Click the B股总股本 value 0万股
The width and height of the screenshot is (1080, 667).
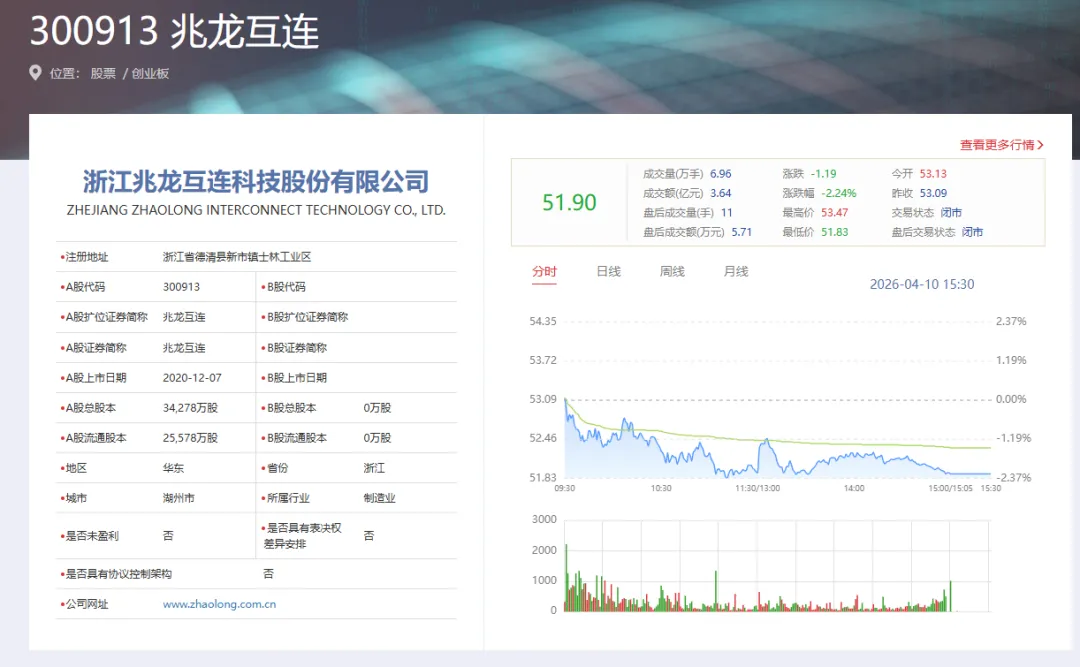(x=377, y=408)
